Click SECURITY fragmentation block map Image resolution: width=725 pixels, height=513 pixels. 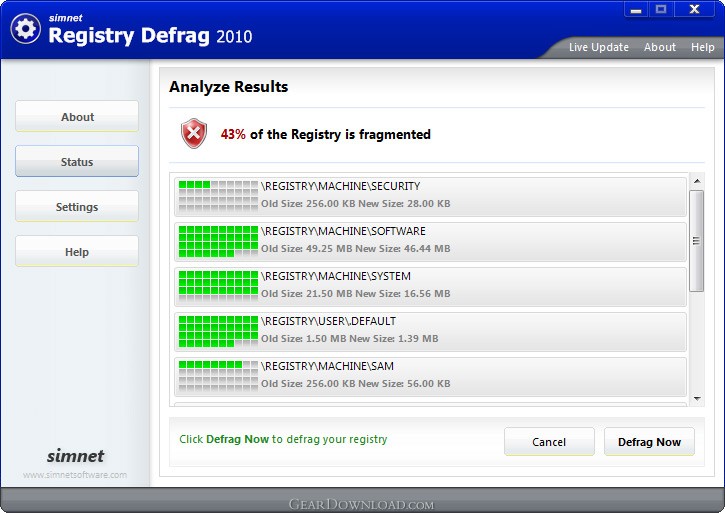tap(218, 196)
